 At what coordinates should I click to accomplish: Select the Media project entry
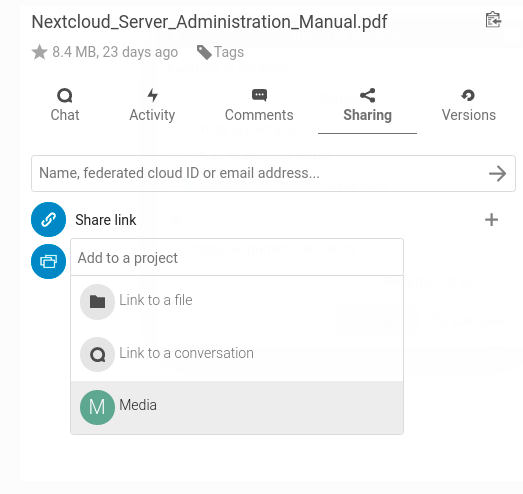point(237,407)
